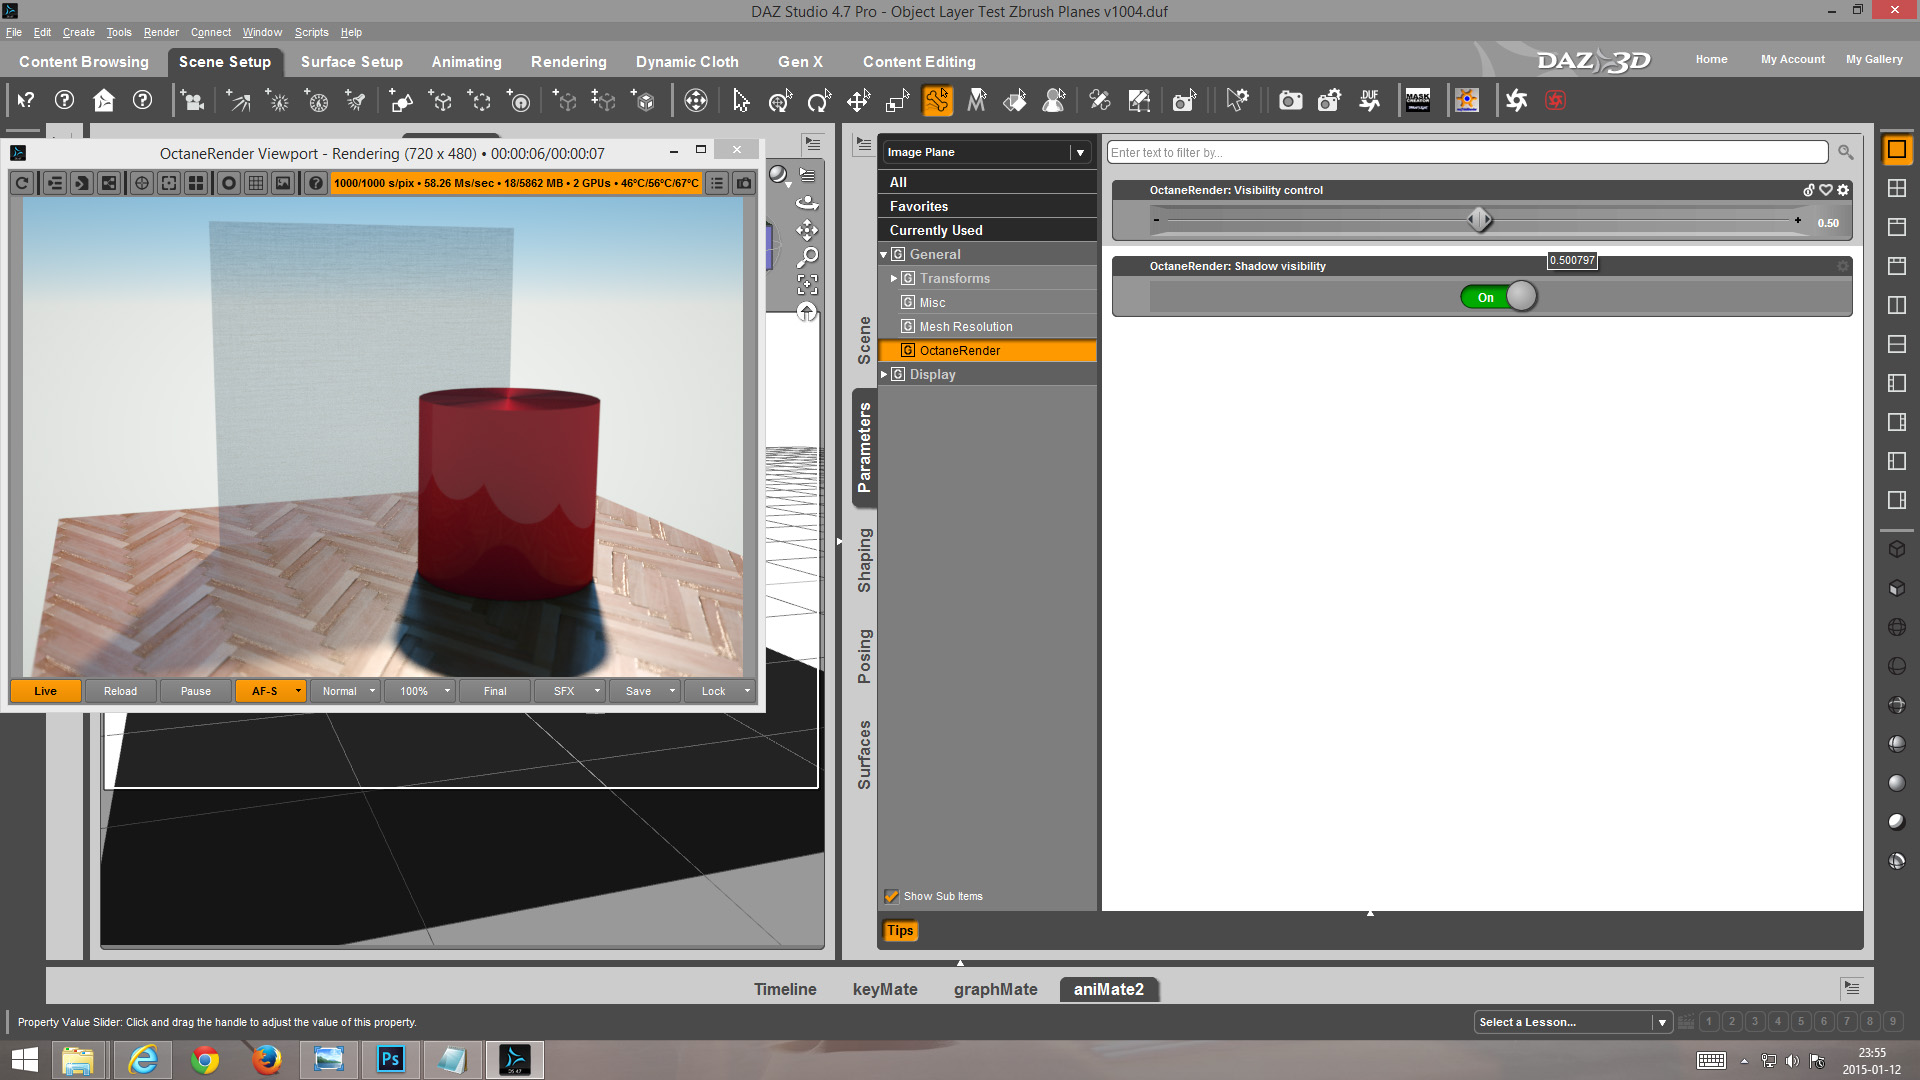Click the Reload button in Octane viewport
The height and width of the screenshot is (1080, 1920).
click(120, 691)
